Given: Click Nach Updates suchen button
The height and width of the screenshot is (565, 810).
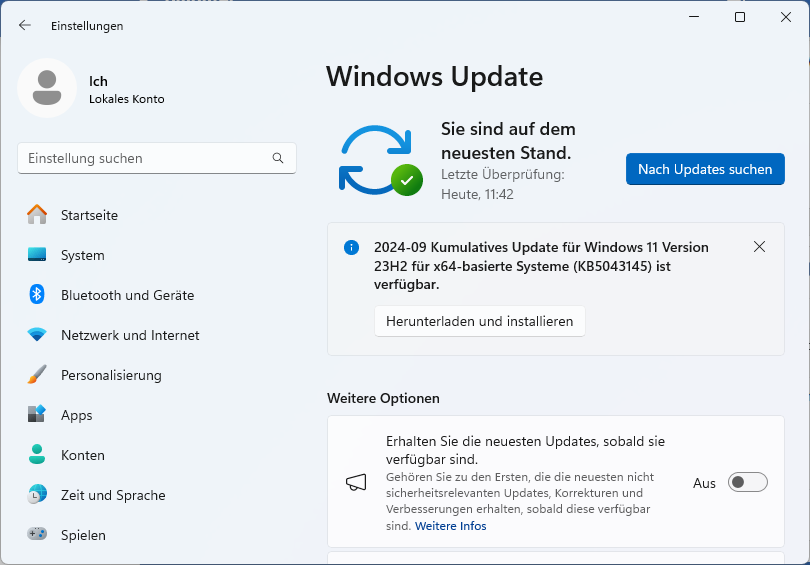Looking at the screenshot, I should tap(705, 169).
